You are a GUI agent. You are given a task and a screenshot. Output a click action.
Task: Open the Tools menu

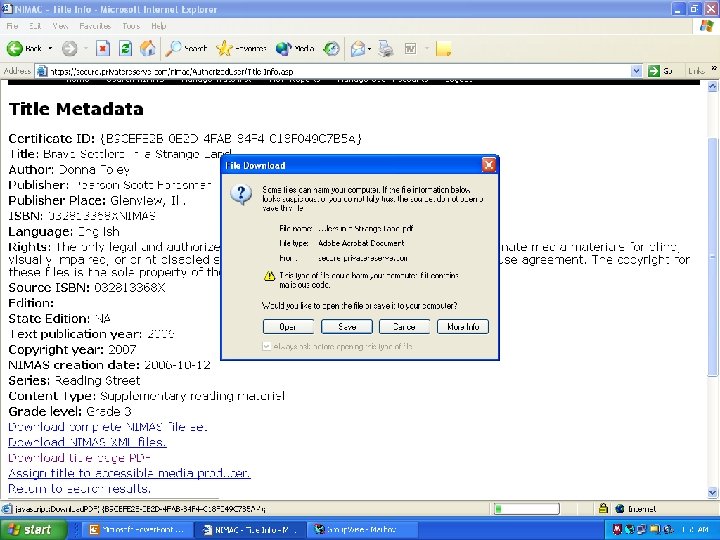pos(131,26)
